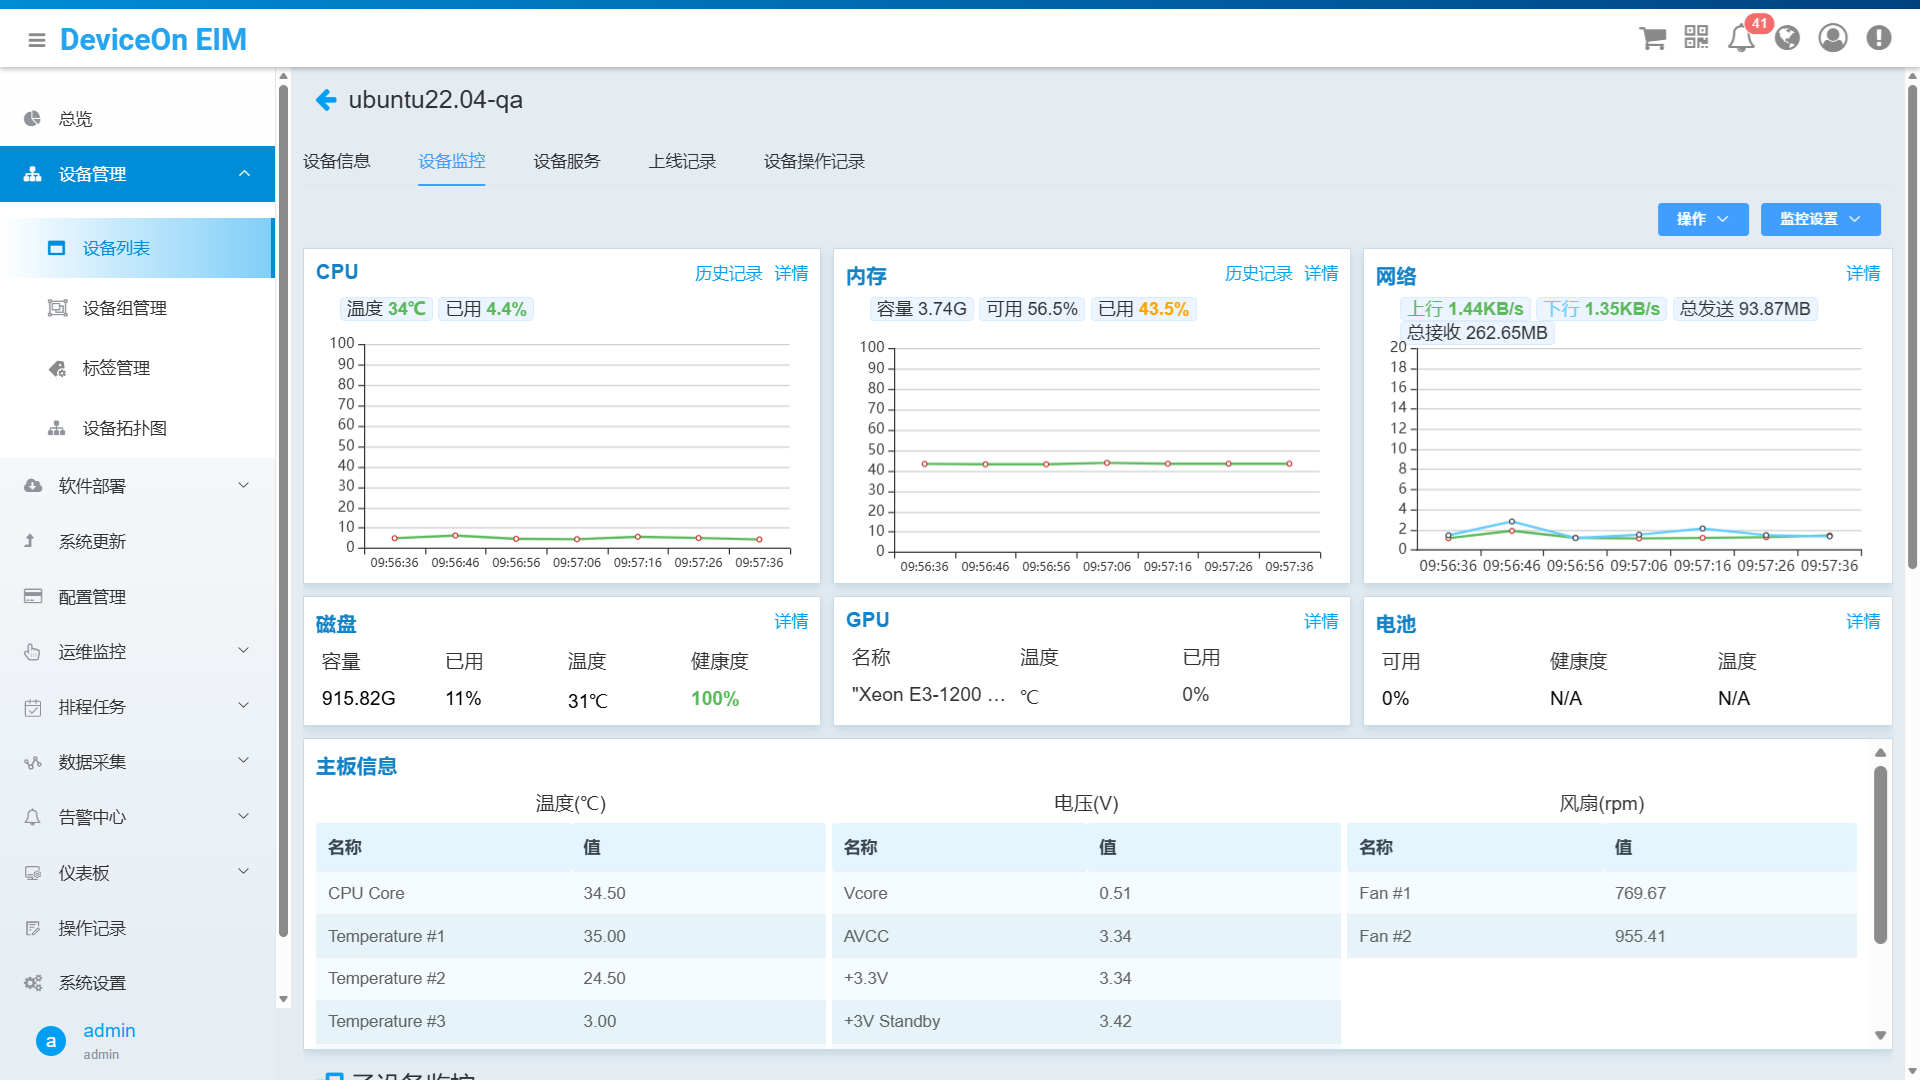This screenshot has height=1080, width=1920.
Task: Click the exclamation info icon
Action: 1878,38
